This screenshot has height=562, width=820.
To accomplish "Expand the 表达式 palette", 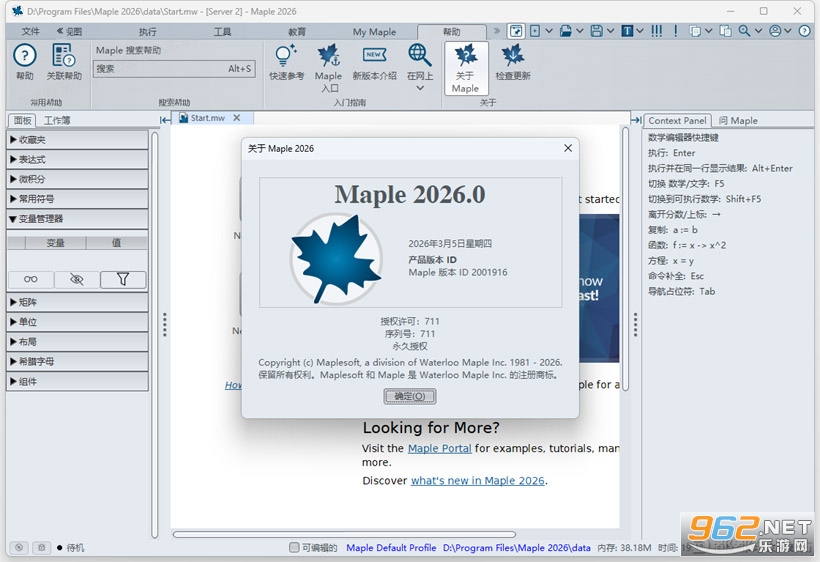I will [77, 159].
